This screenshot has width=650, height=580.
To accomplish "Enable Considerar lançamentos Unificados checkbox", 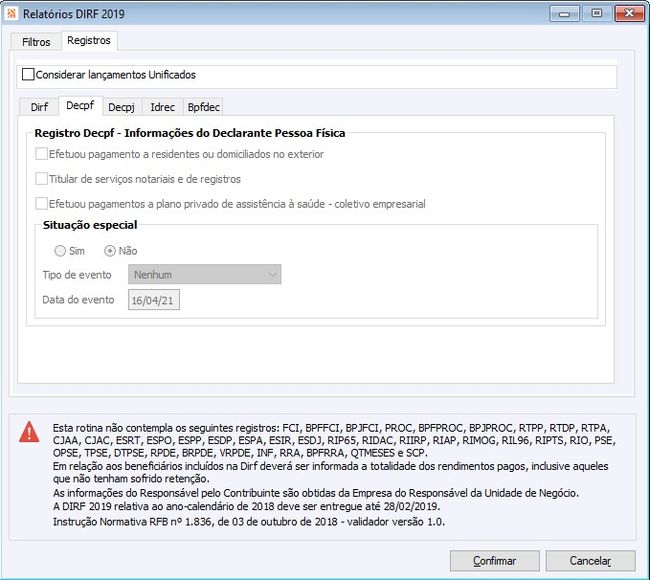I will click(28, 75).
